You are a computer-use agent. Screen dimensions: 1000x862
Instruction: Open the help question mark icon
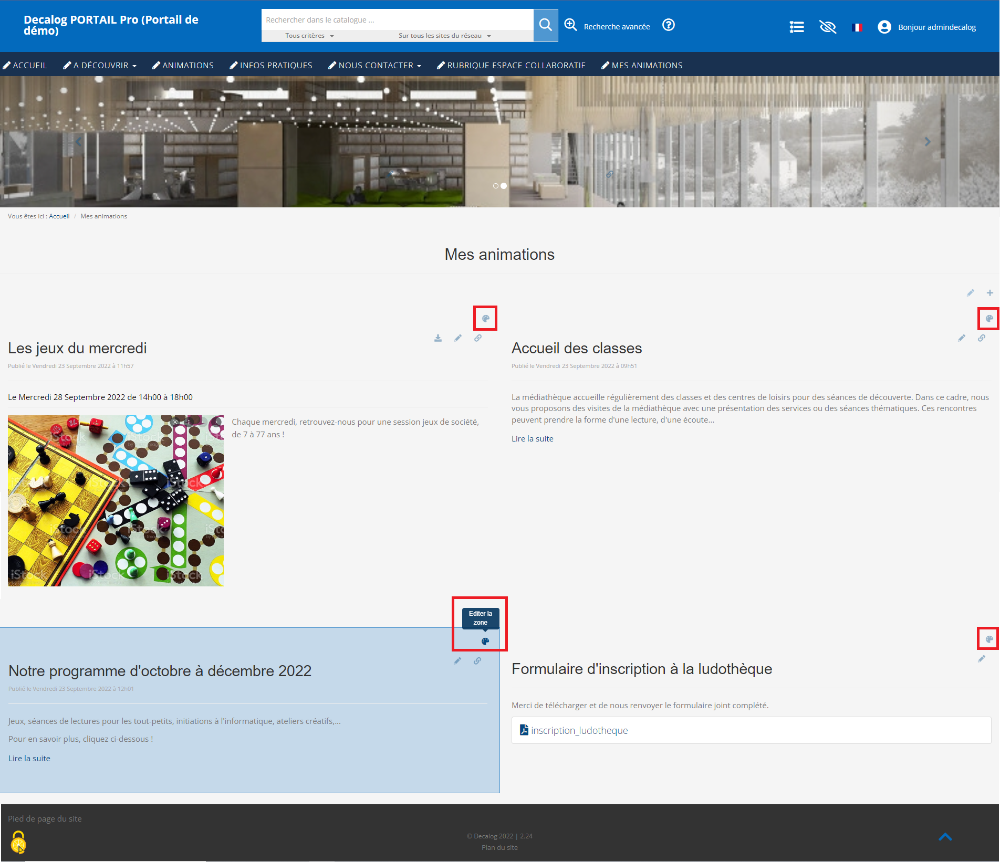[669, 25]
